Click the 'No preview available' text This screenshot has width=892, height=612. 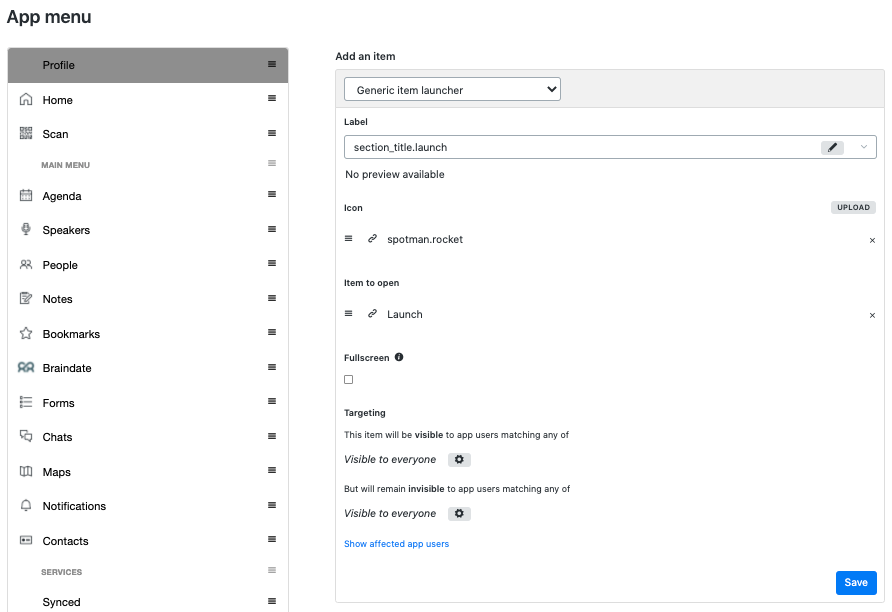click(395, 175)
